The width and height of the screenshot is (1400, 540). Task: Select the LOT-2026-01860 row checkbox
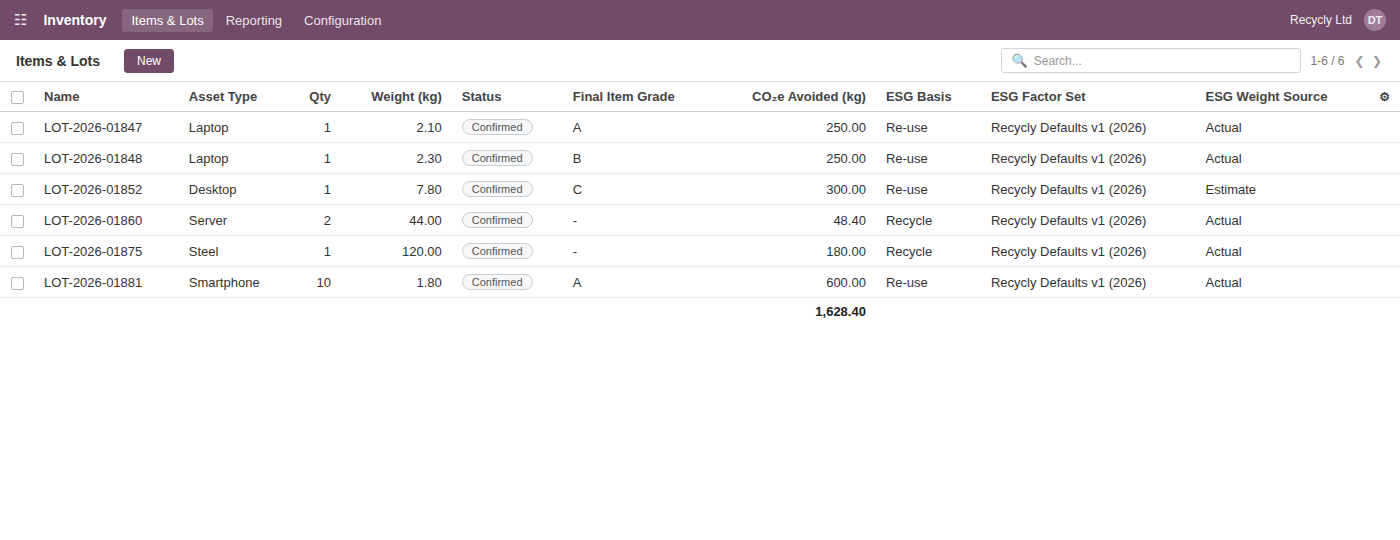(17, 221)
